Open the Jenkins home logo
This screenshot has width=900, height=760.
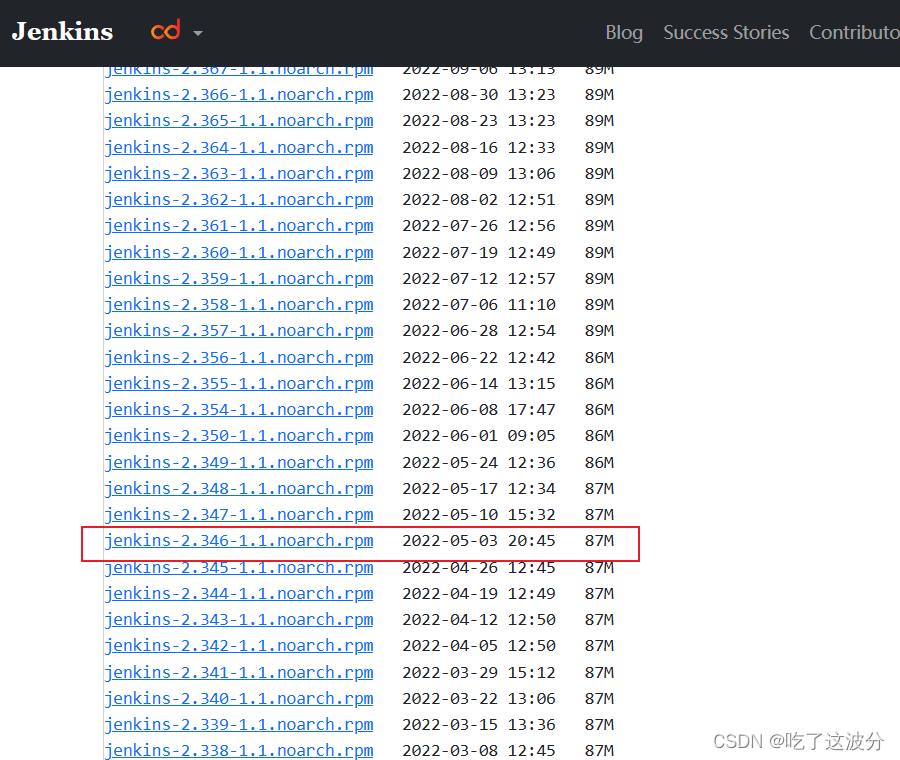[x=63, y=32]
